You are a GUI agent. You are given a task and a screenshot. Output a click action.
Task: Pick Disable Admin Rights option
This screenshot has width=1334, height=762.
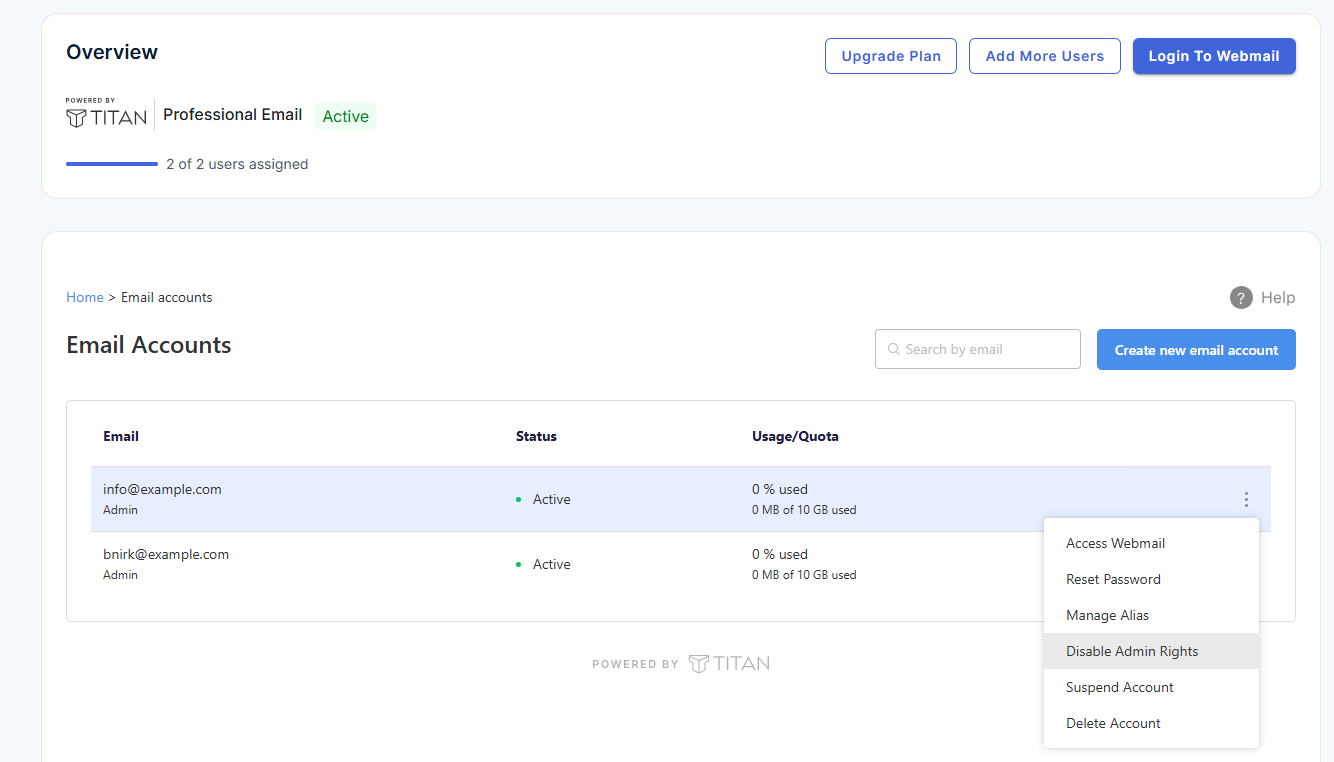pos(1151,651)
